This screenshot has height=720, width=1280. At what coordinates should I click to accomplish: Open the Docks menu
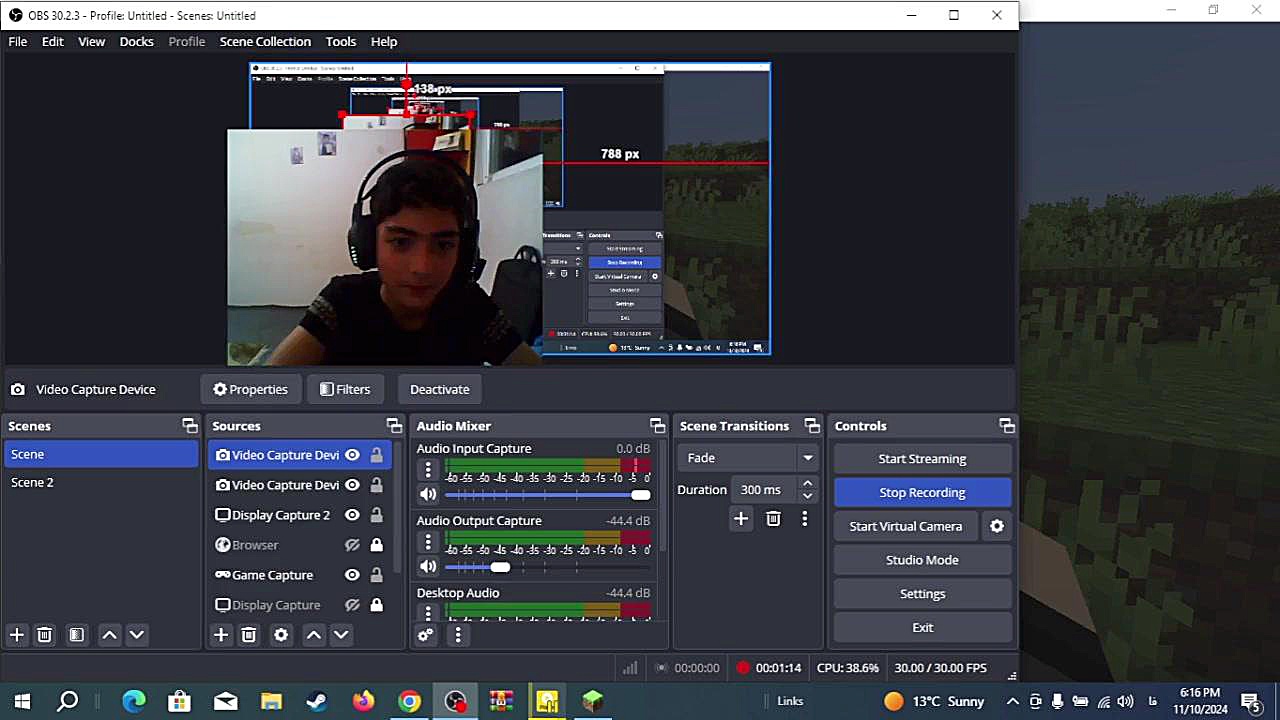pyautogui.click(x=137, y=41)
